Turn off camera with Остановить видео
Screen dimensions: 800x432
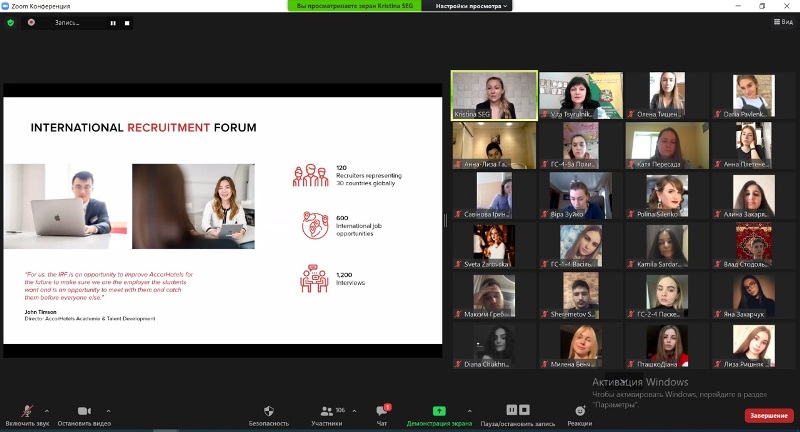click(84, 416)
